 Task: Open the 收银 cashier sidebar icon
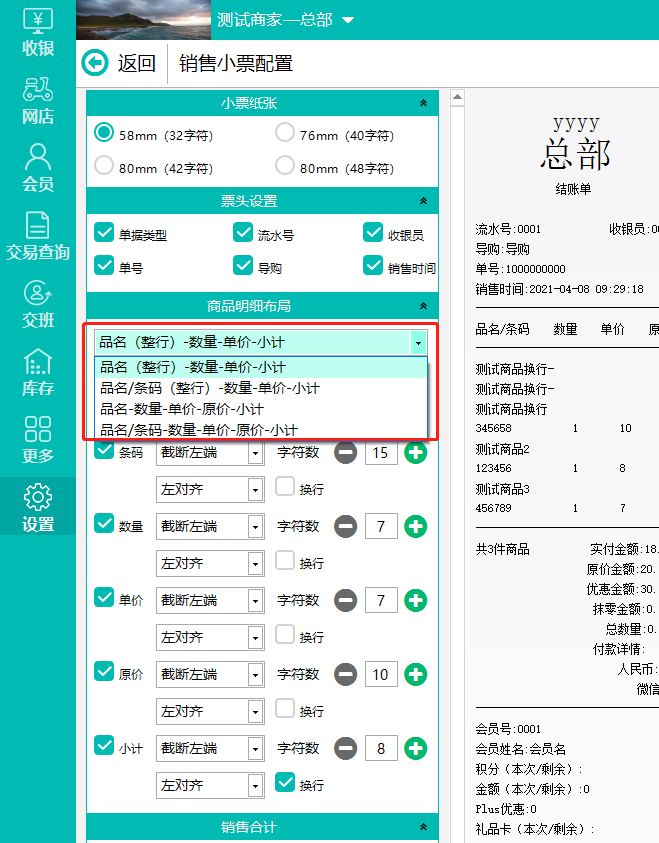38,31
